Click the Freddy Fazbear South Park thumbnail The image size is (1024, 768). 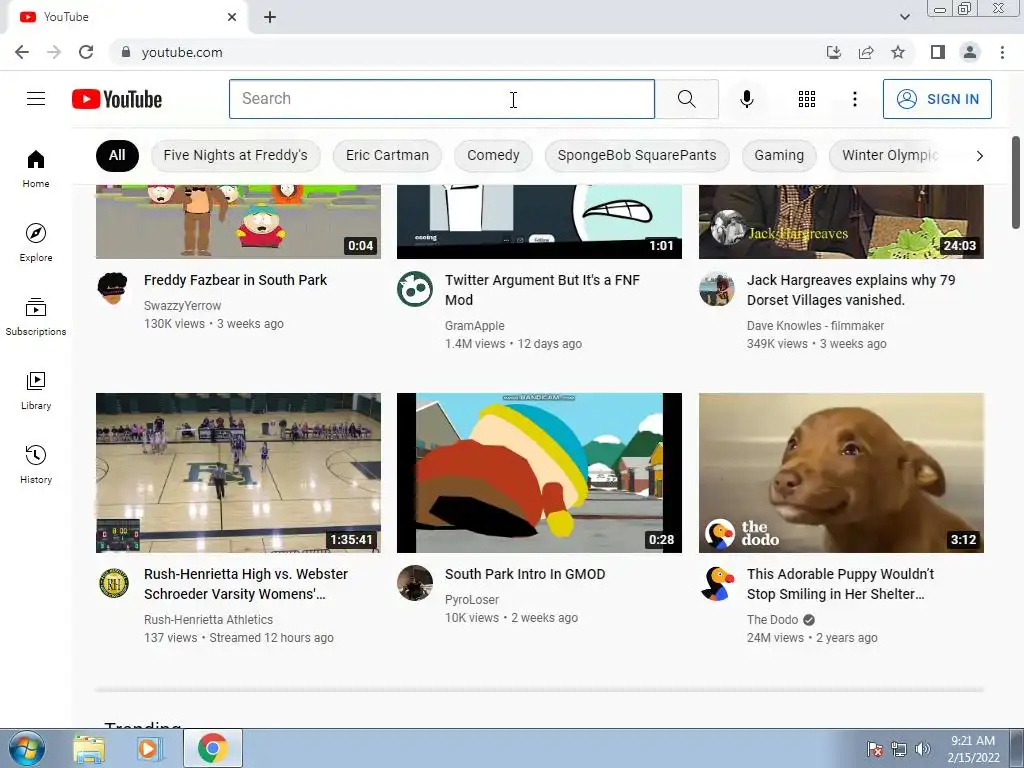(238, 222)
